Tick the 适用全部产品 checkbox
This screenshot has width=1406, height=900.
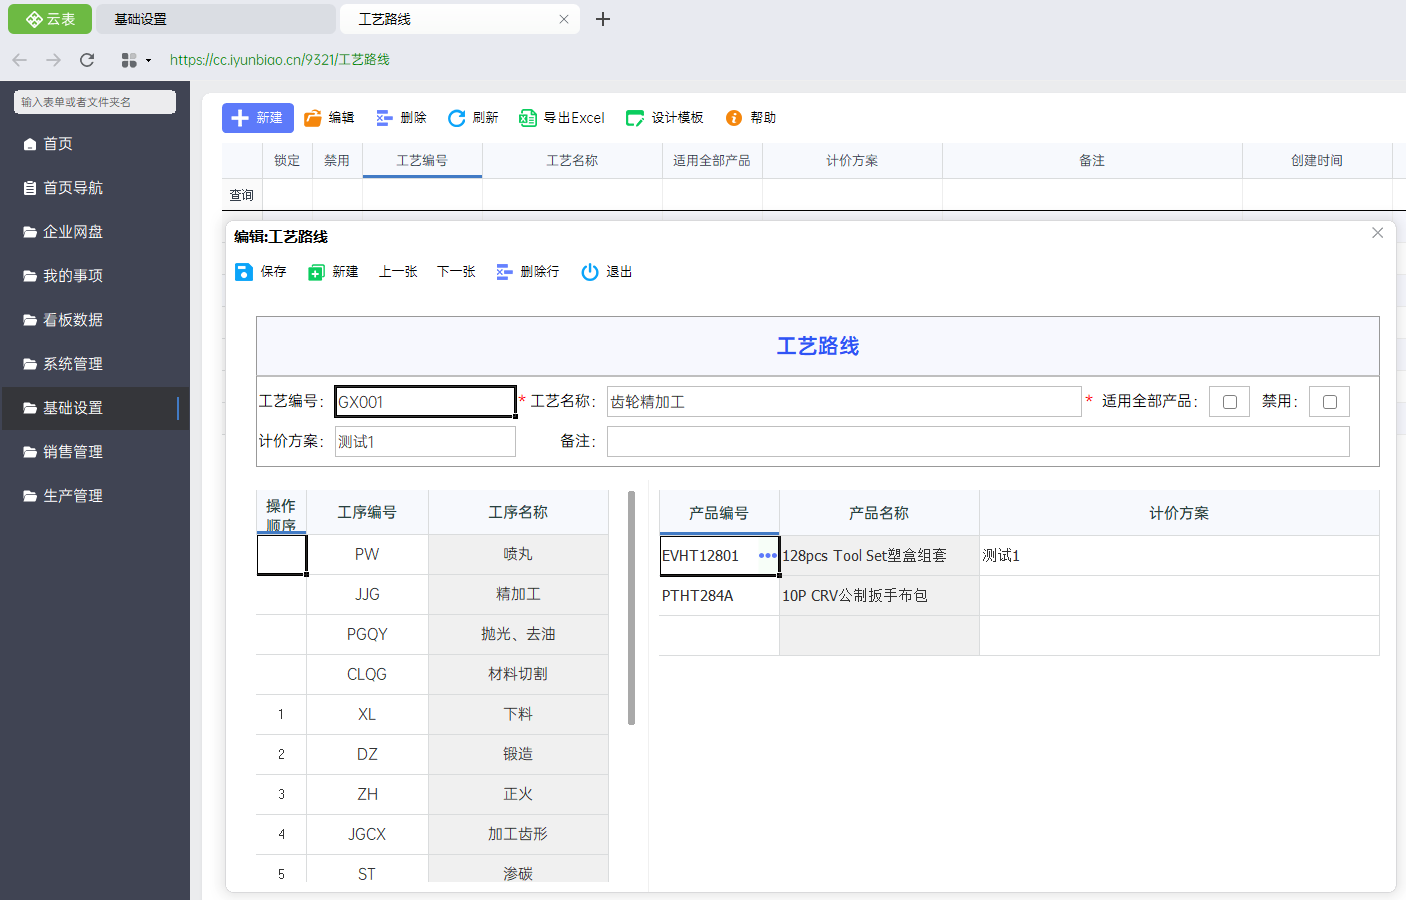(1230, 402)
